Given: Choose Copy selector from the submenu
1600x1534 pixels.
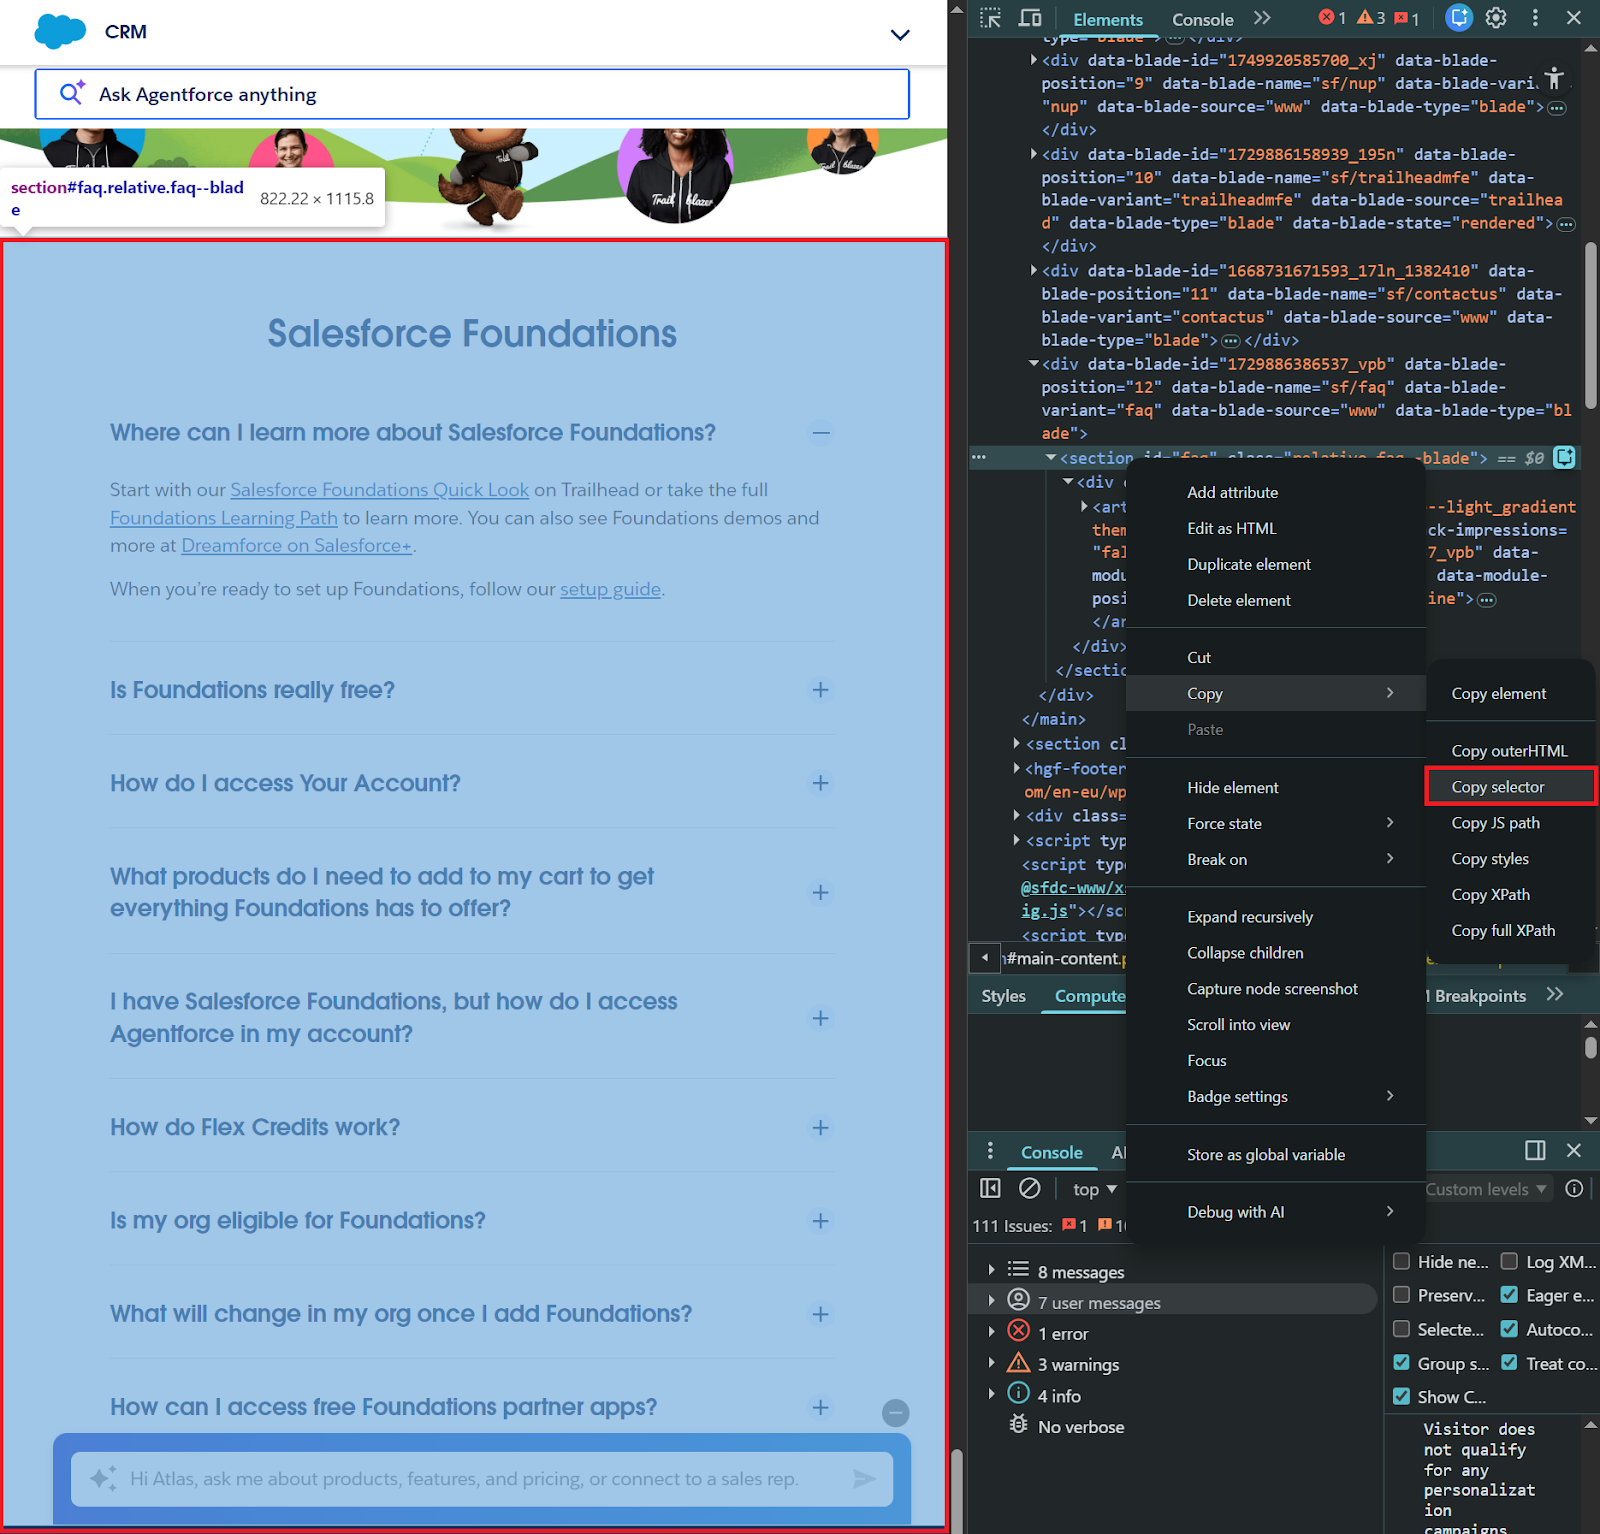Looking at the screenshot, I should [x=1497, y=787].
